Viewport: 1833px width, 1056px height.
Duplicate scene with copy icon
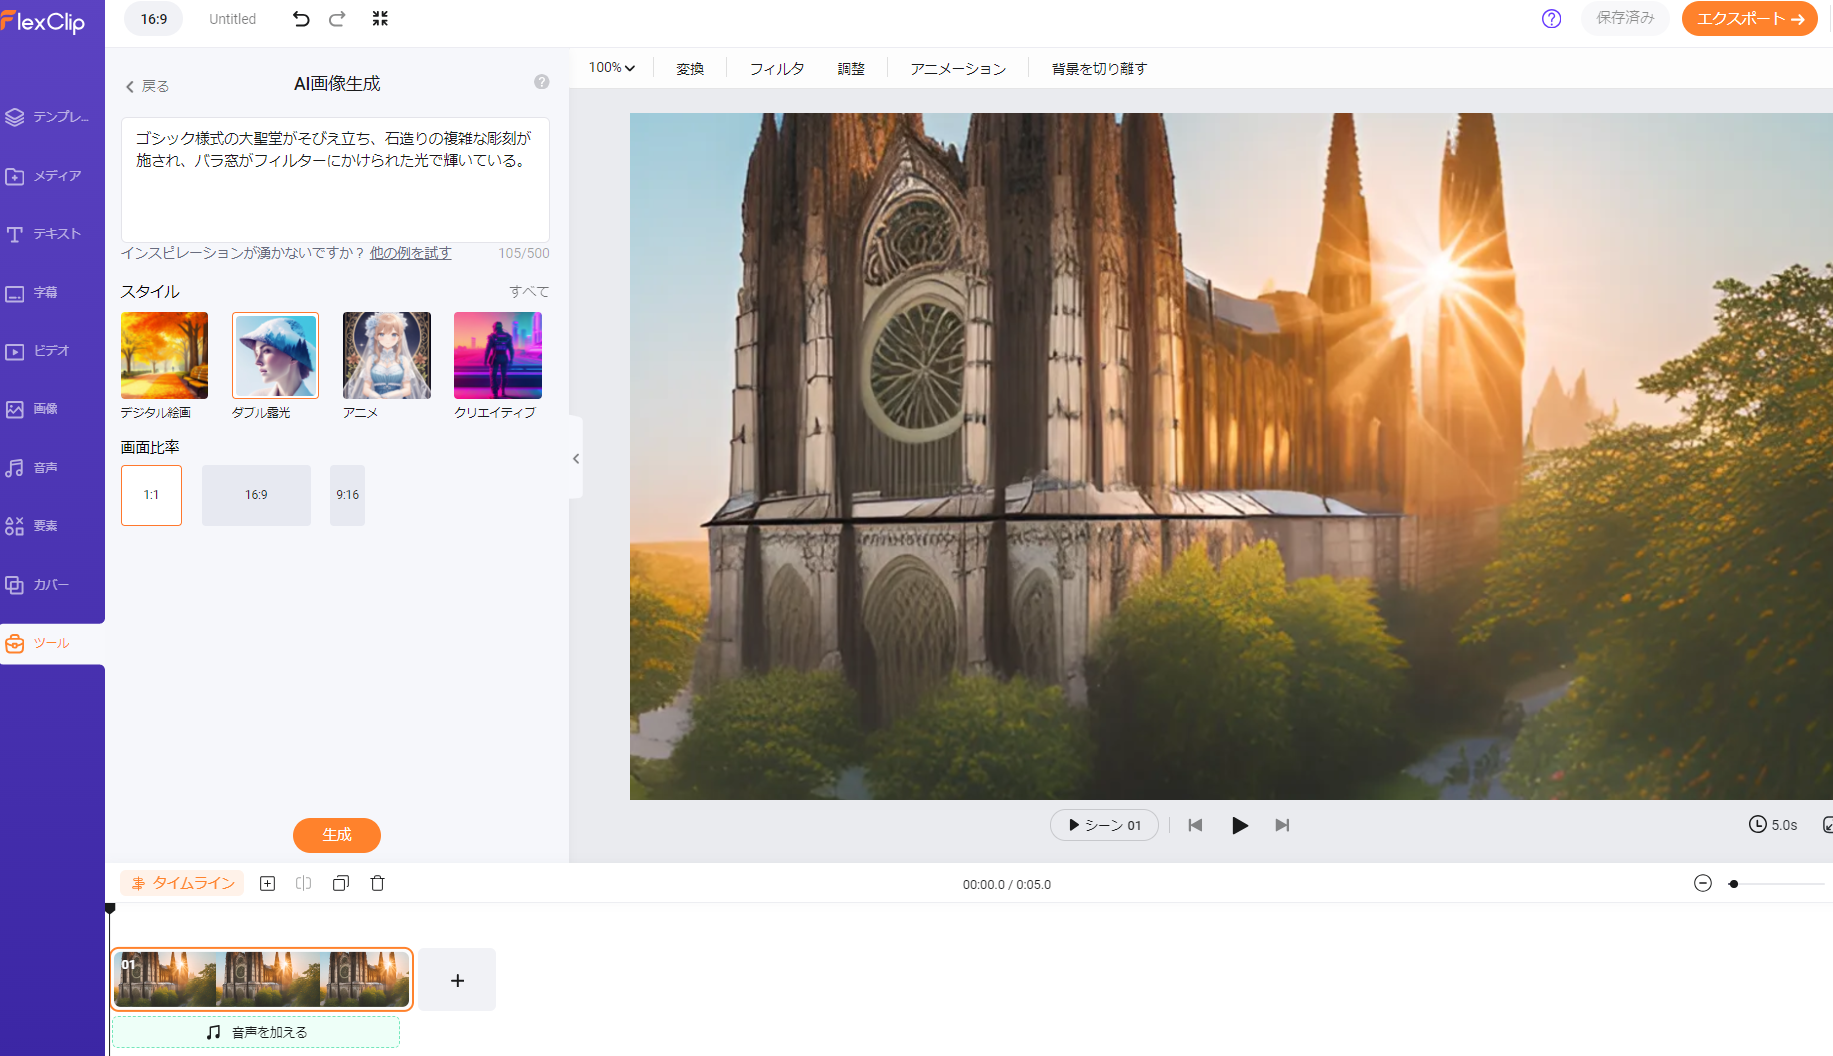tap(341, 883)
